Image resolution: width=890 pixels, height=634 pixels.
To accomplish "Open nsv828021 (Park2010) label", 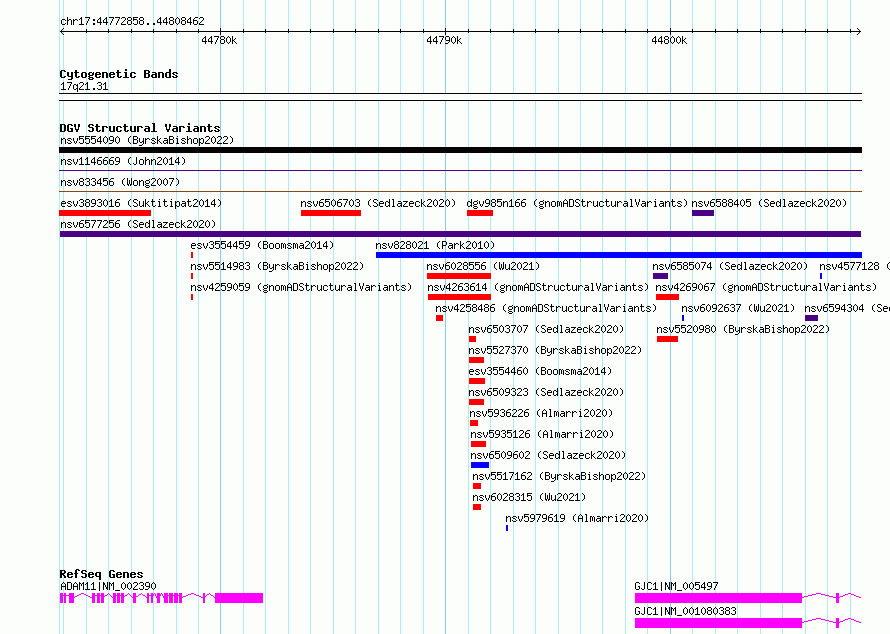I will click(x=435, y=245).
